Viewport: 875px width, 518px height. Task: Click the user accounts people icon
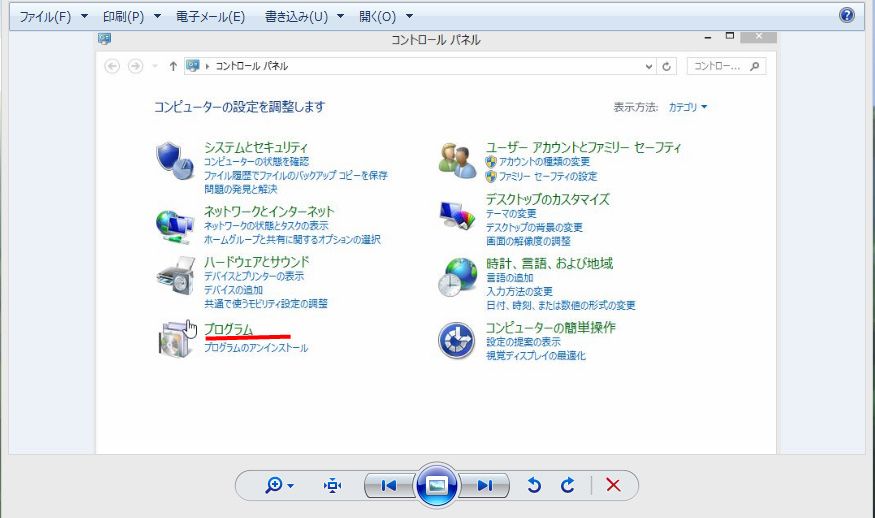[x=457, y=160]
